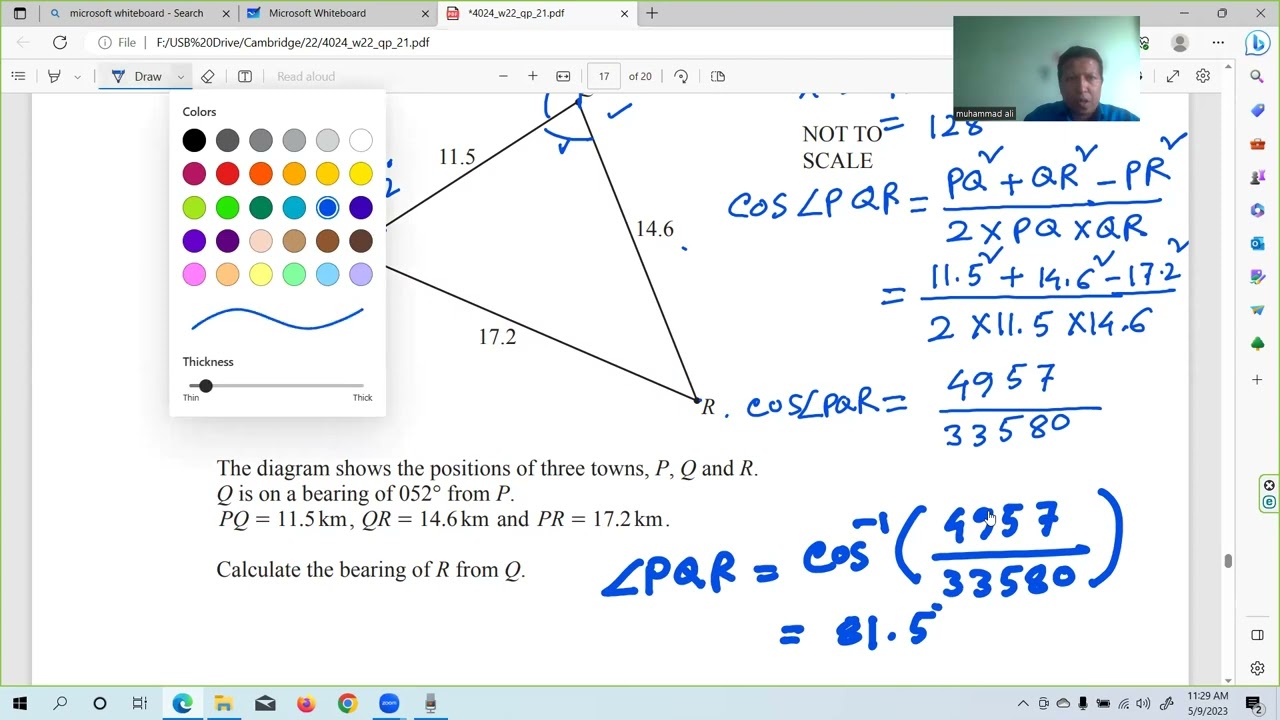Open PDF viewer settings gear
The width and height of the screenshot is (1280, 720).
pos(1203,76)
